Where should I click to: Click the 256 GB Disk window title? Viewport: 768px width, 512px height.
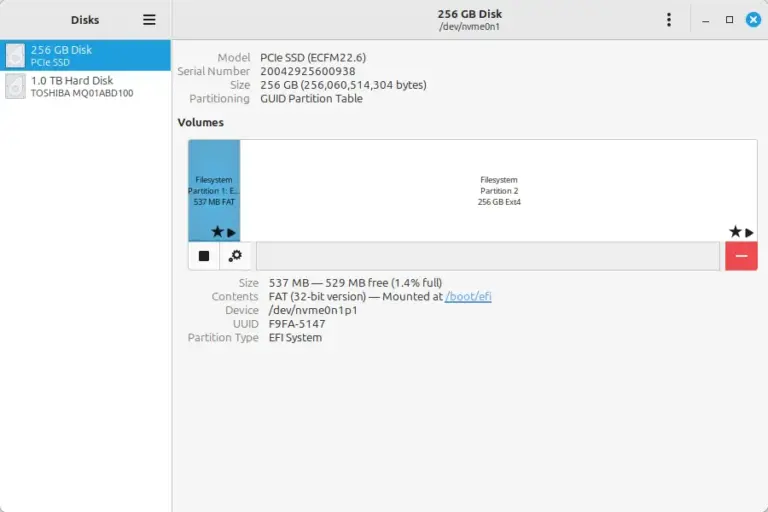pos(470,14)
